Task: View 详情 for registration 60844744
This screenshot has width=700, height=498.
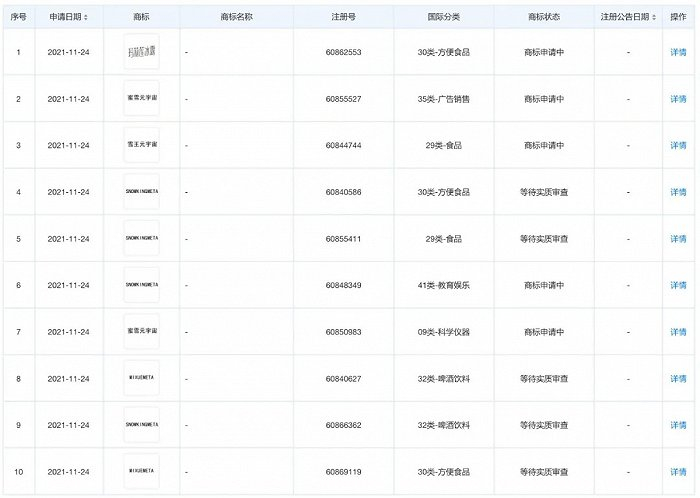Action: (678, 145)
